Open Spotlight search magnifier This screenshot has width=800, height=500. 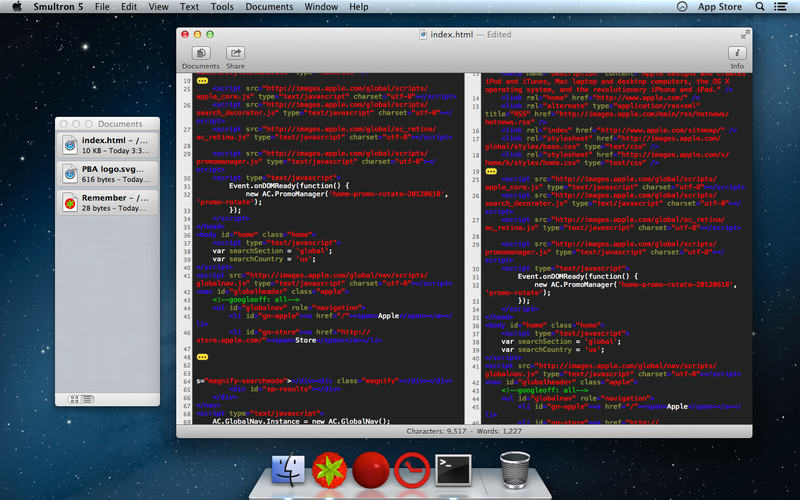pos(760,7)
